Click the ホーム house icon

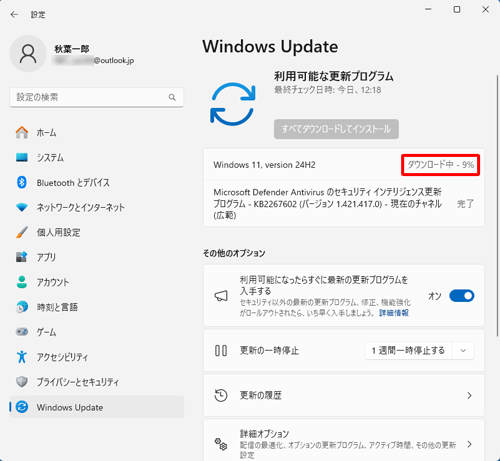[x=22, y=132]
